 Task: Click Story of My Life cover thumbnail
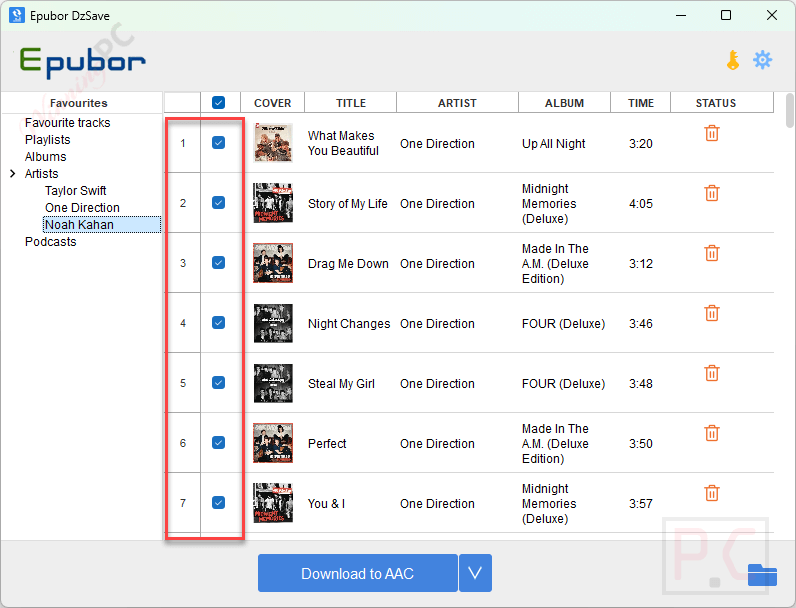pyautogui.click(x=273, y=202)
